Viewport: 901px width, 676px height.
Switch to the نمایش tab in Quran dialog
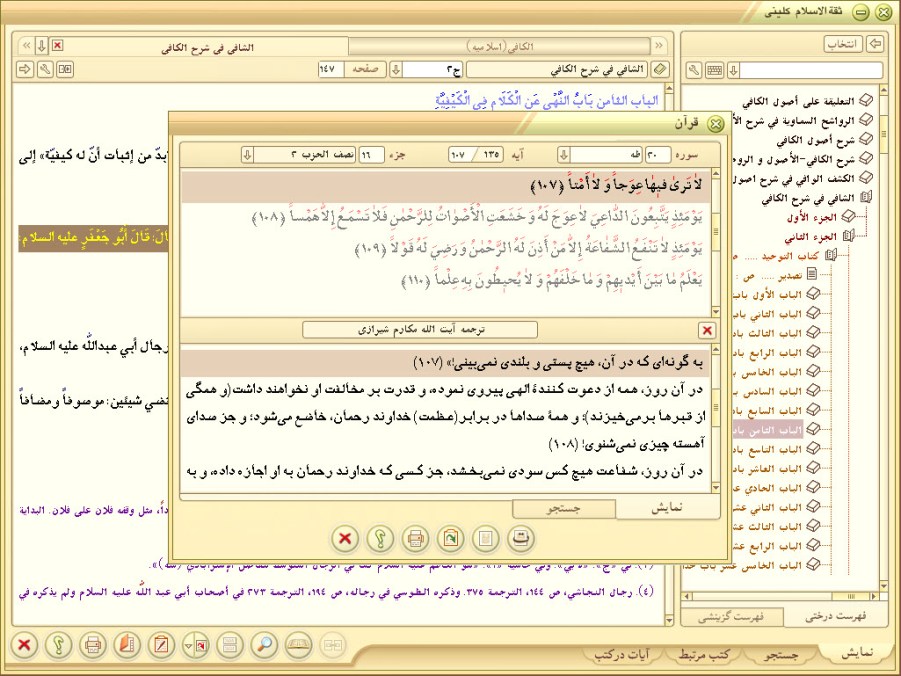[667, 508]
